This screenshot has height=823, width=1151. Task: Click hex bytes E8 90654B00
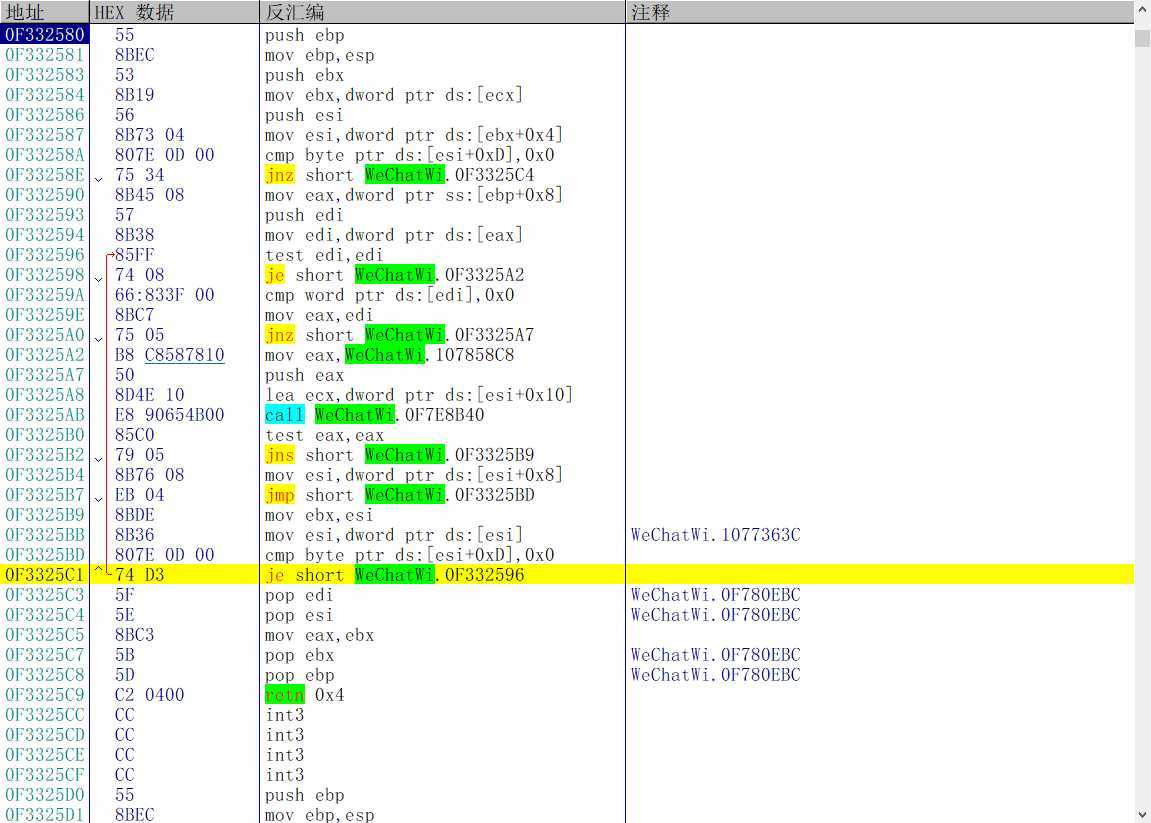pos(170,415)
